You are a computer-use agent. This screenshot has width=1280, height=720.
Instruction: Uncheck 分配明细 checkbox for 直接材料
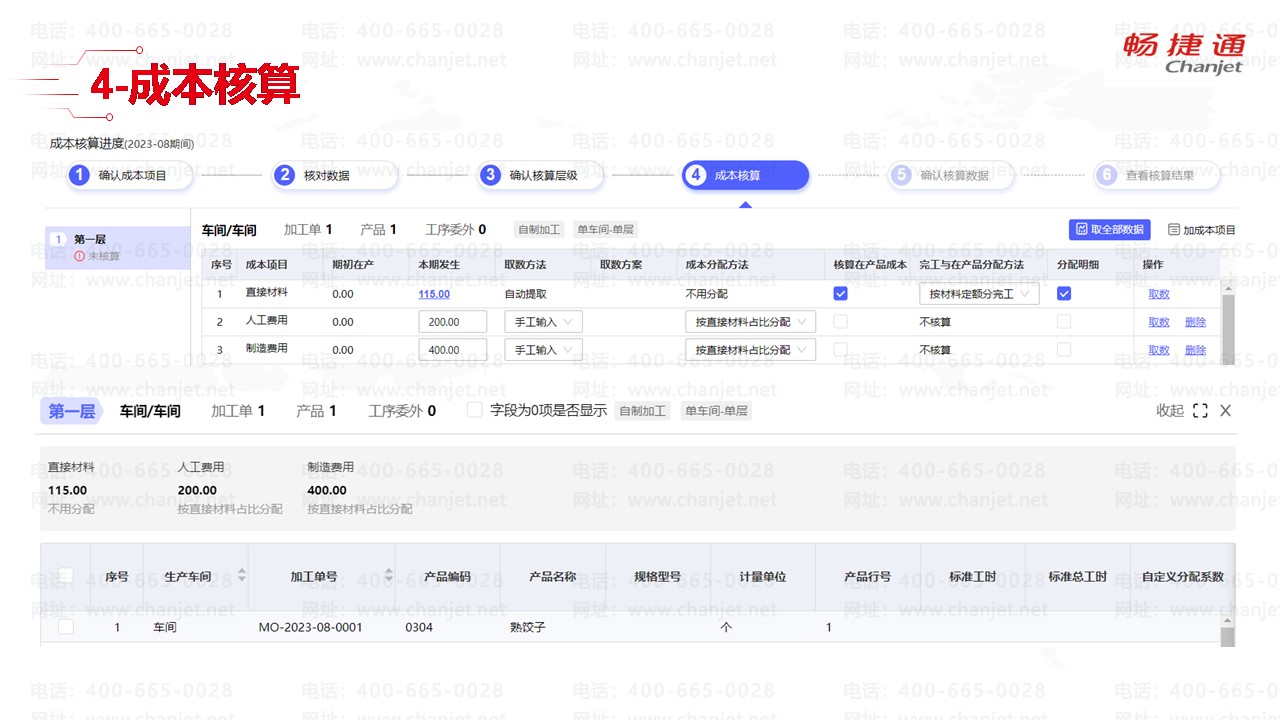[1064, 294]
